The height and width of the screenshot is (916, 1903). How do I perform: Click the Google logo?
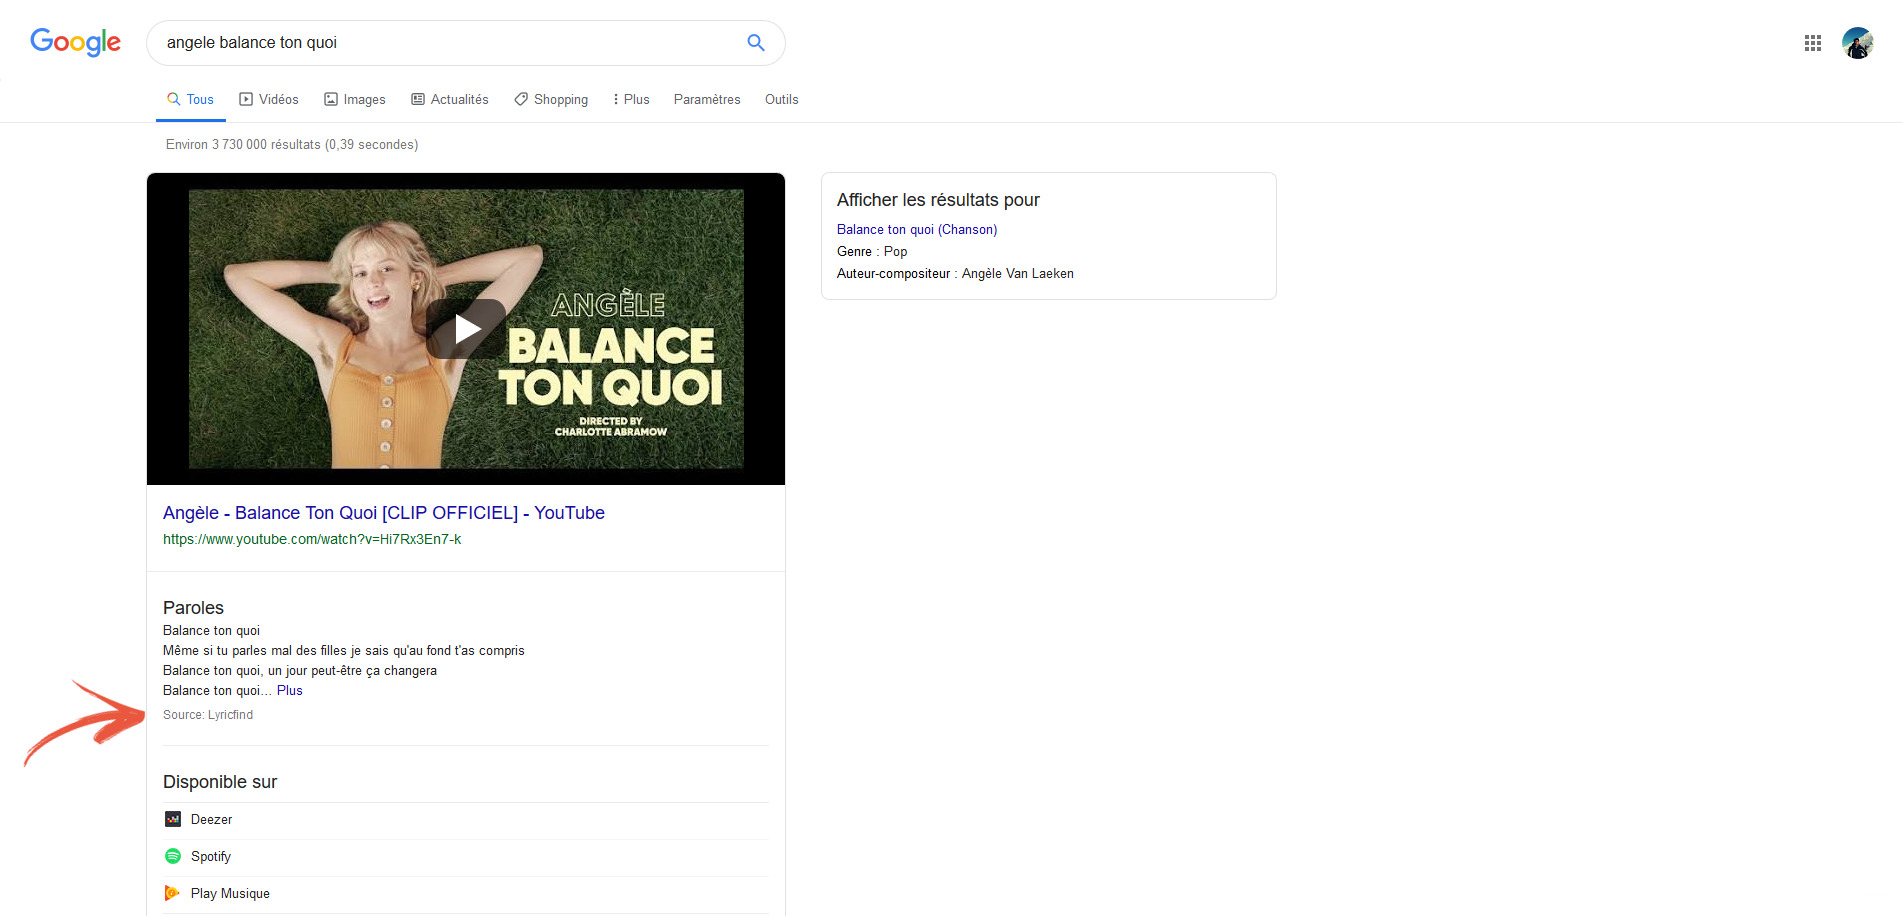click(x=76, y=42)
